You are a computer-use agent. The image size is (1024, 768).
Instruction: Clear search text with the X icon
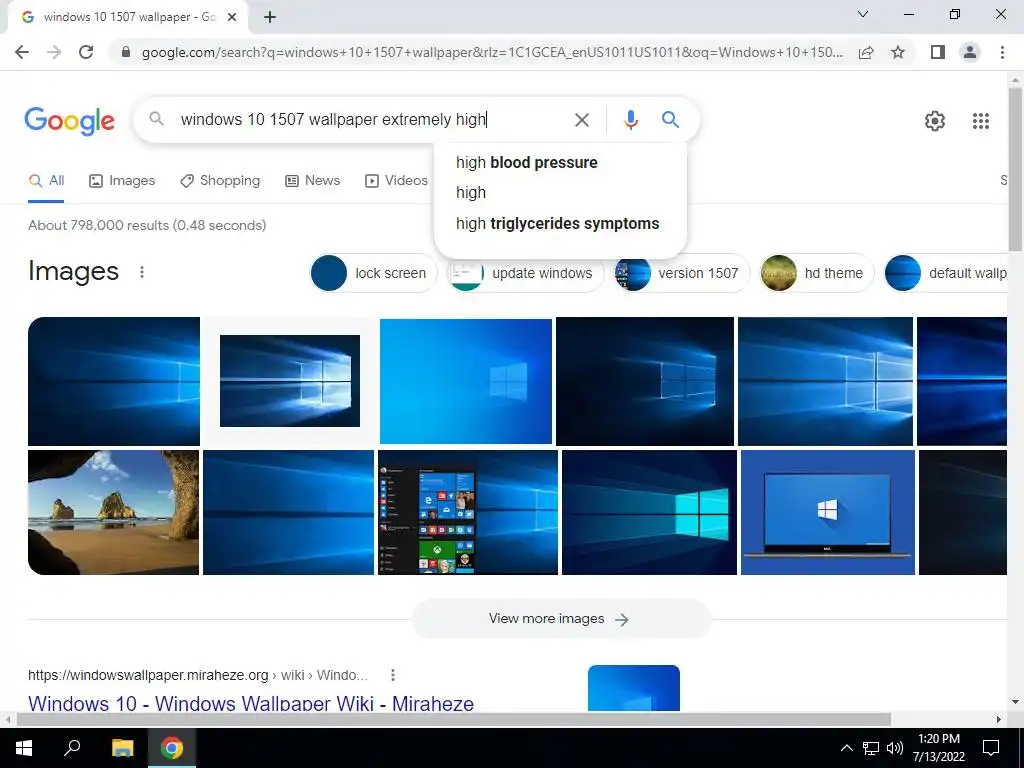click(x=581, y=120)
